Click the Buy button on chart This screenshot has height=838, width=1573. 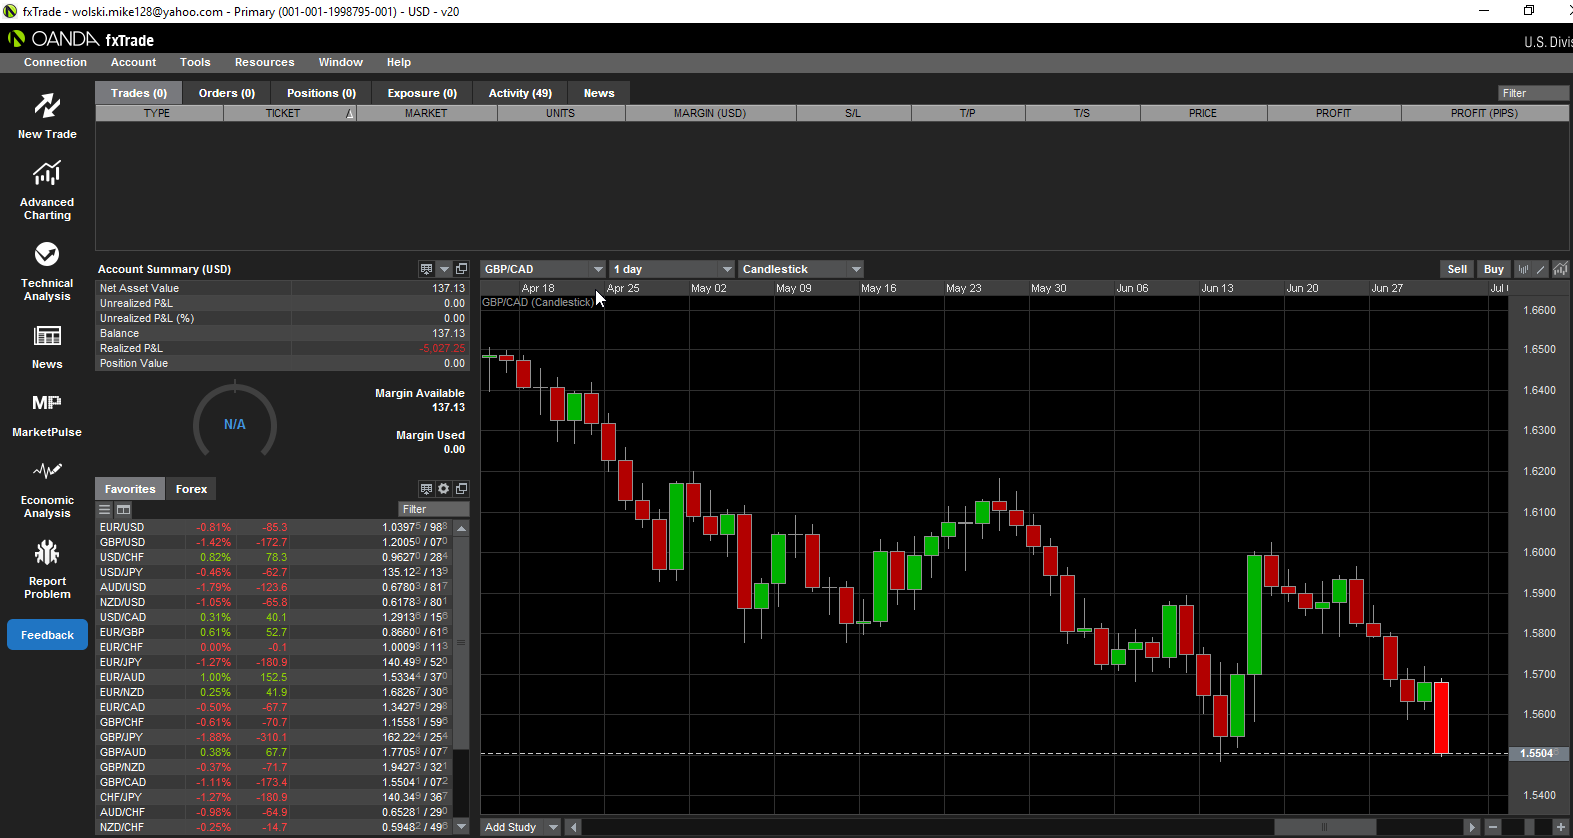[1493, 269]
